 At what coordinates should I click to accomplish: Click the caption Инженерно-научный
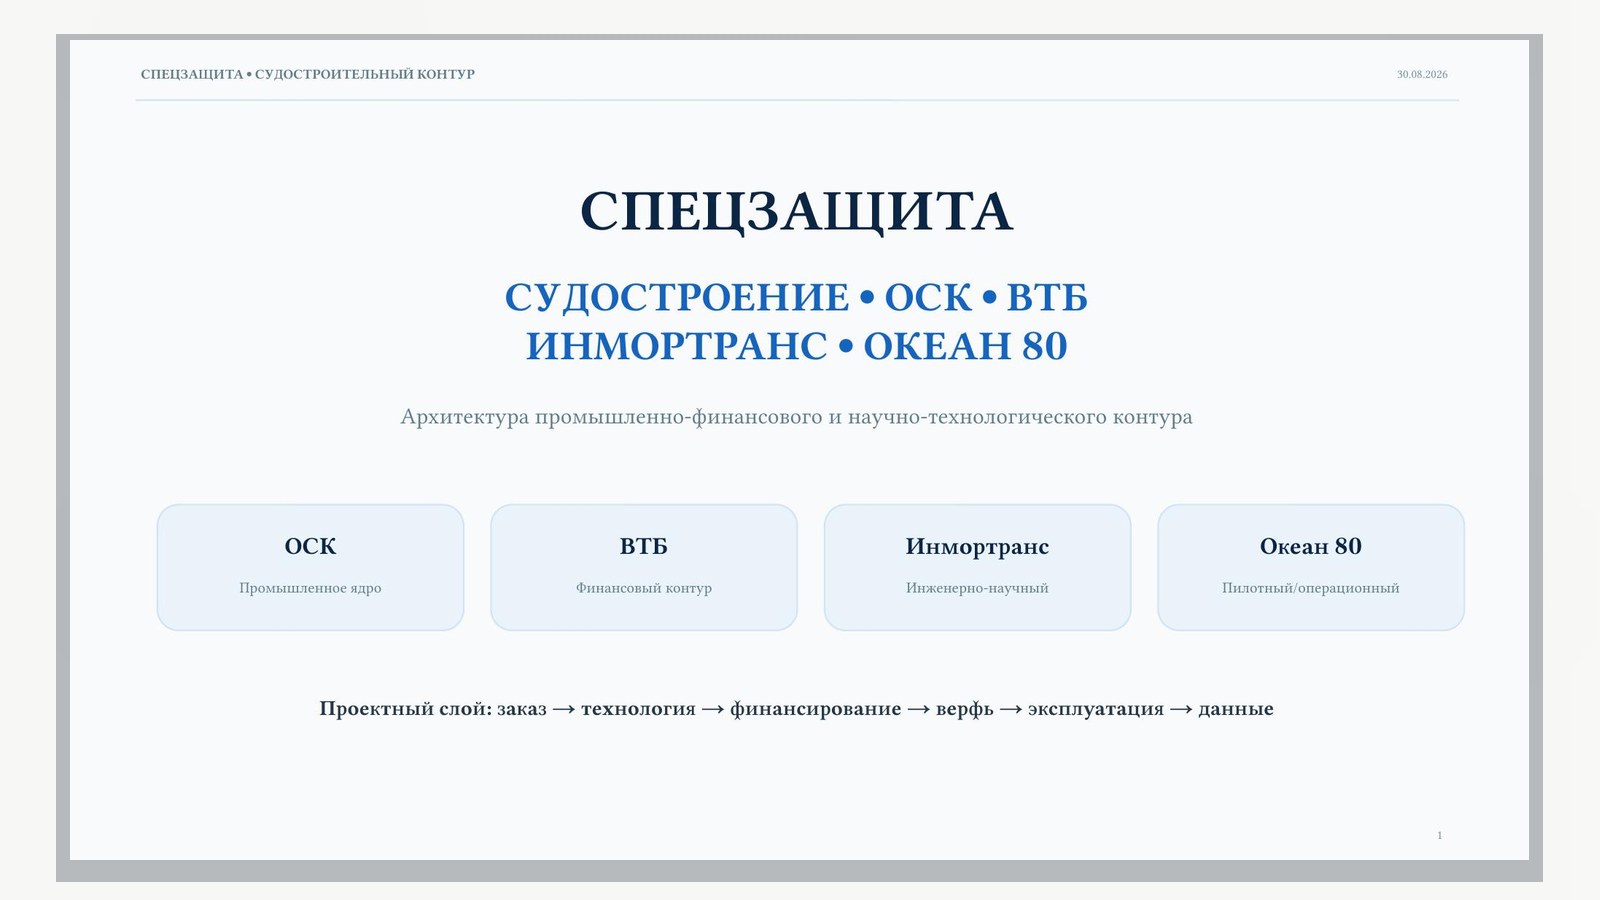point(977,588)
